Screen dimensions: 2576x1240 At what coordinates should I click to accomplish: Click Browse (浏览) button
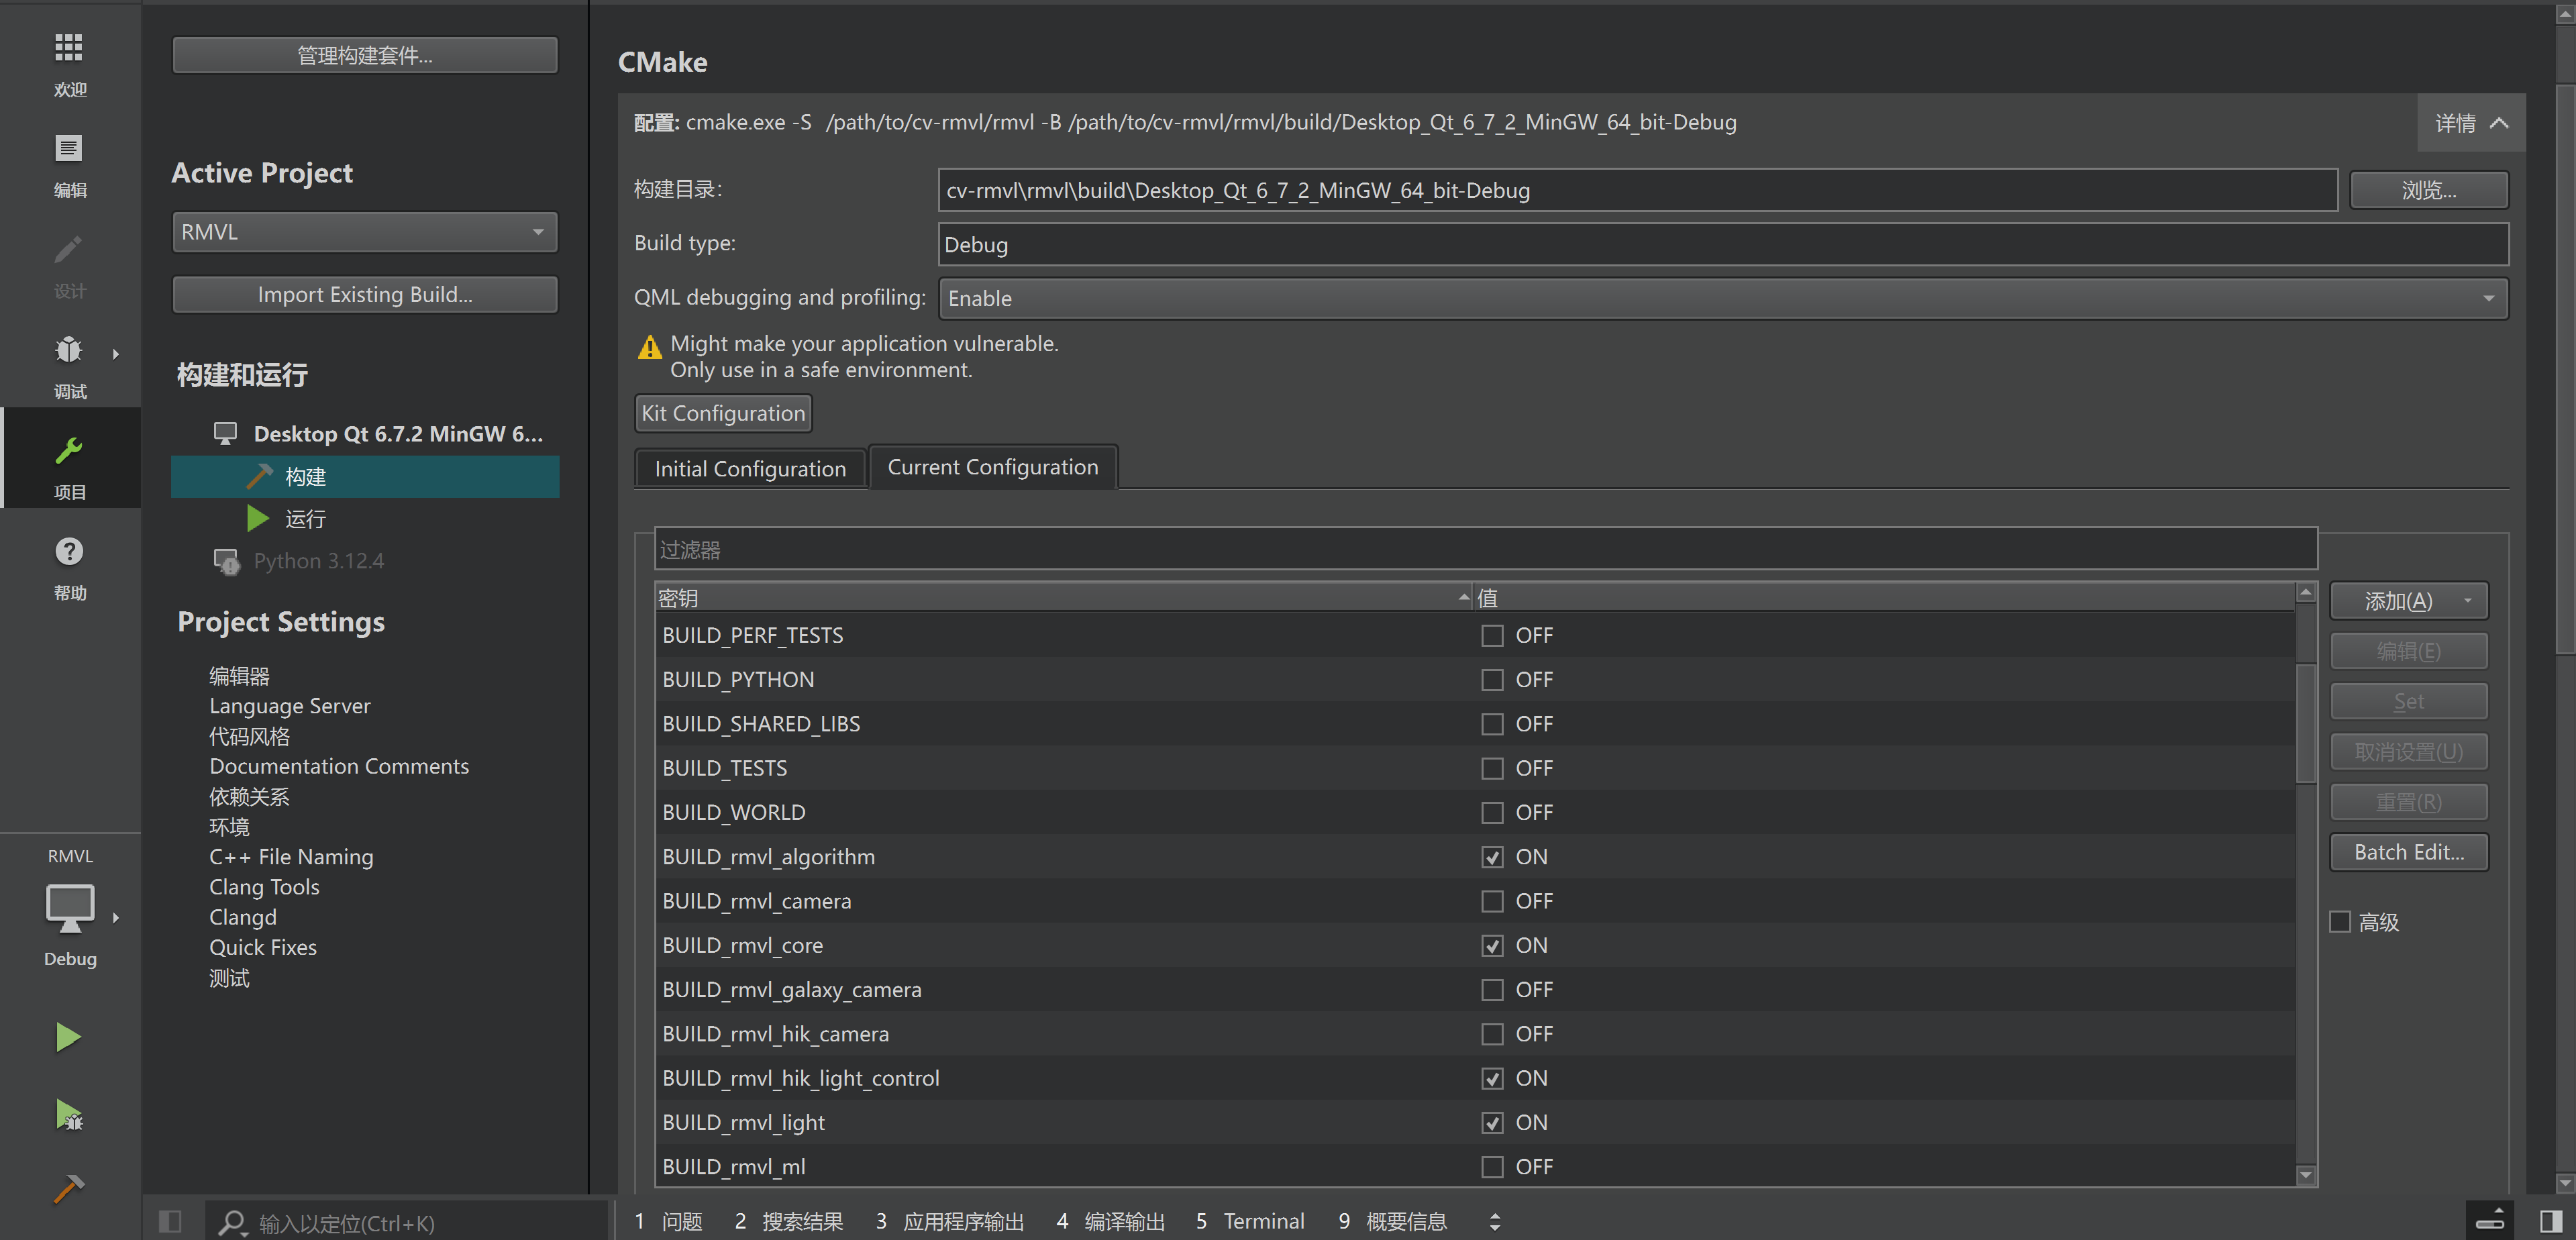pos(2428,190)
